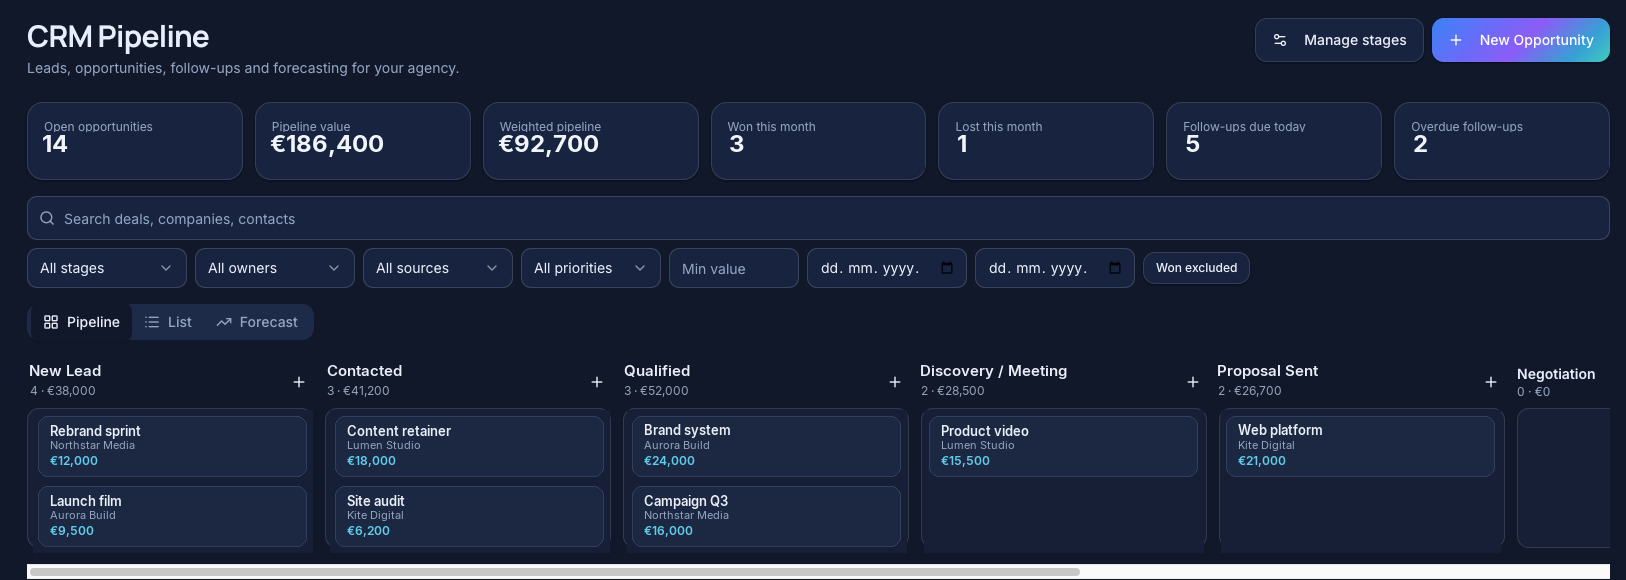This screenshot has width=1626, height=580.
Task: Click the Lost this month card
Action: click(1046, 141)
